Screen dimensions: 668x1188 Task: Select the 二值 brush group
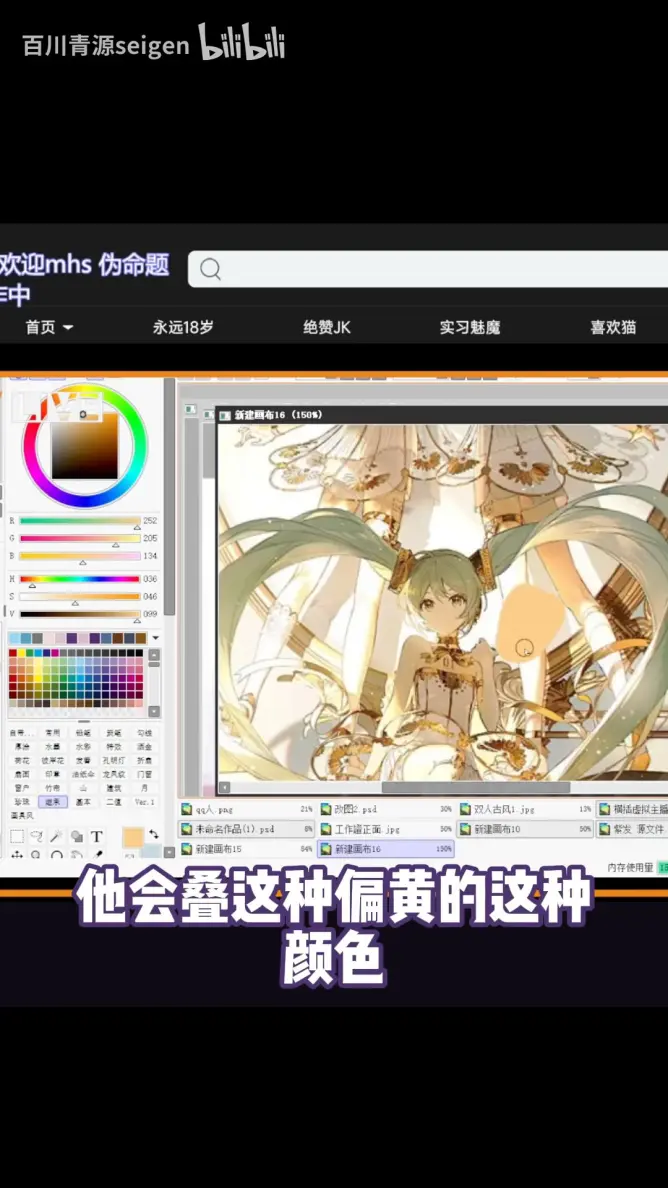click(114, 802)
